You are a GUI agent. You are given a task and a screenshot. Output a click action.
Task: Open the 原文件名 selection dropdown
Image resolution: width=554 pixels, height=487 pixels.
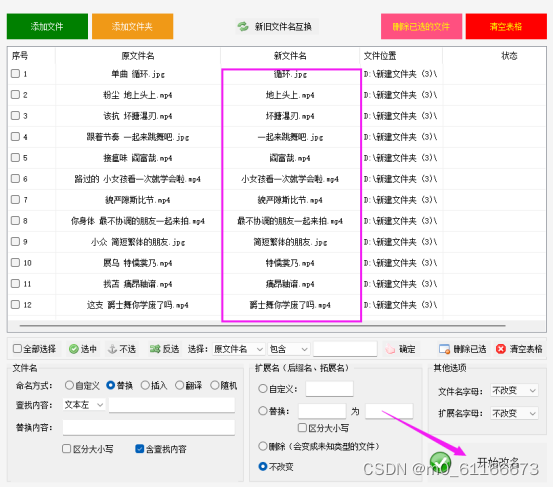pos(238,349)
